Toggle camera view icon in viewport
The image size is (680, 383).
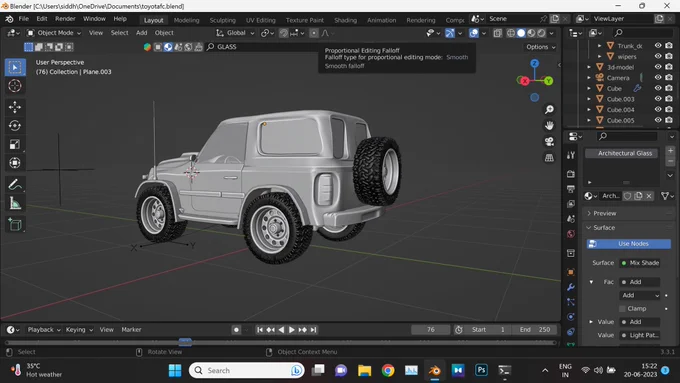point(549,141)
